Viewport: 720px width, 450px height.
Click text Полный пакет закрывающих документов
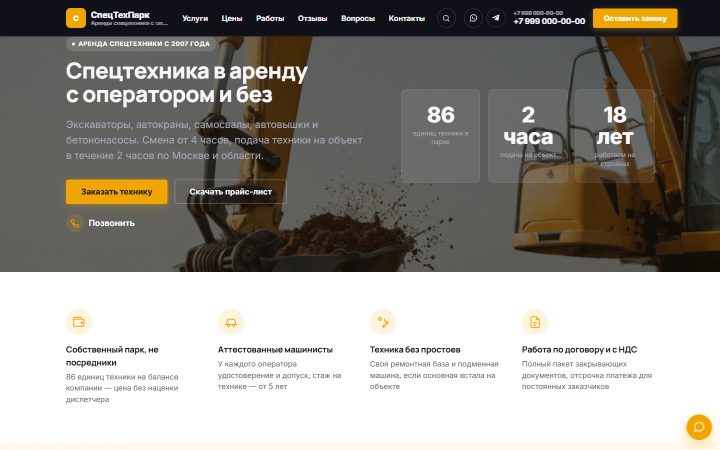click(x=587, y=375)
